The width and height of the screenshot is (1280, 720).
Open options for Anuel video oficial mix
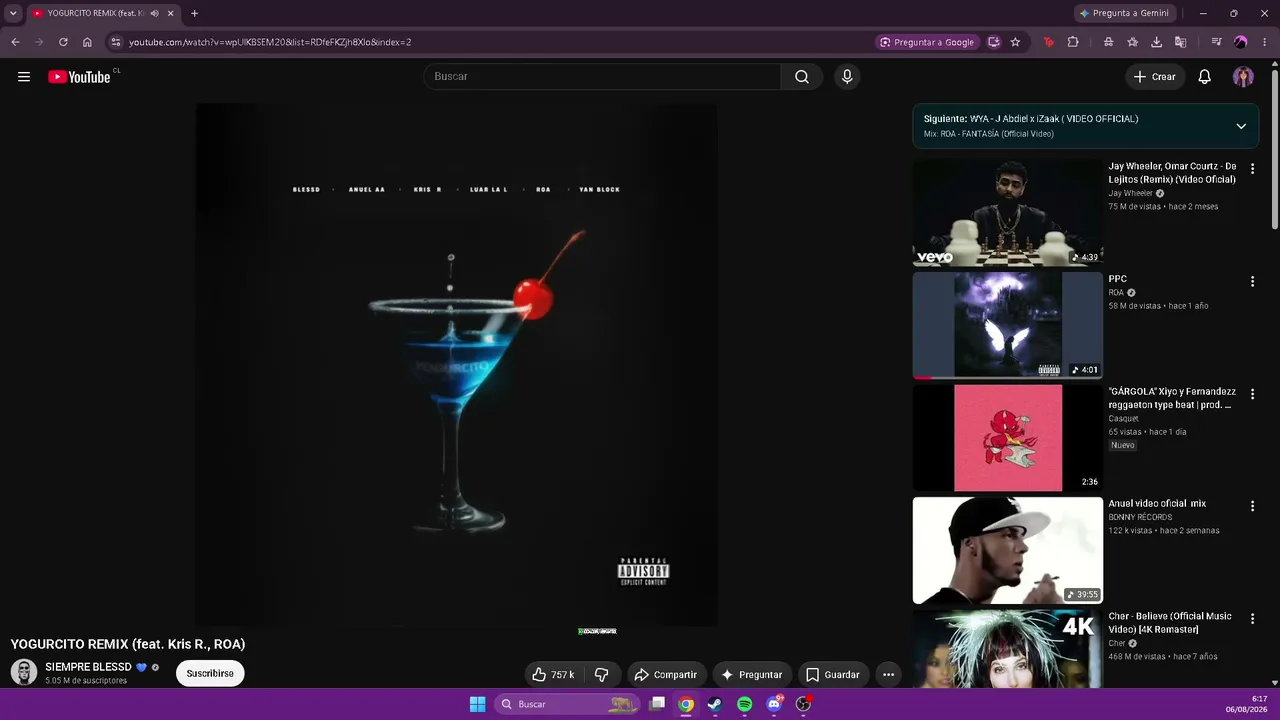pyautogui.click(x=1252, y=507)
